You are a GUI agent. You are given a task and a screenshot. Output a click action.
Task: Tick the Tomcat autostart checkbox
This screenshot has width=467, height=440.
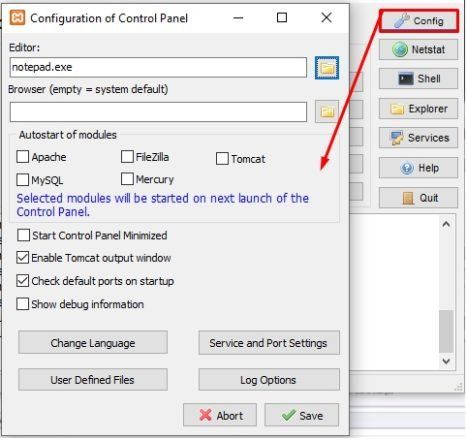[x=222, y=159]
